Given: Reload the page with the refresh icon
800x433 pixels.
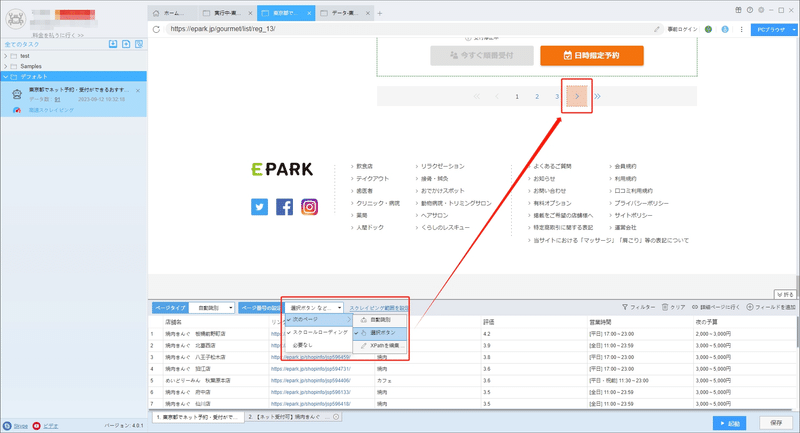Looking at the screenshot, I should 156,29.
